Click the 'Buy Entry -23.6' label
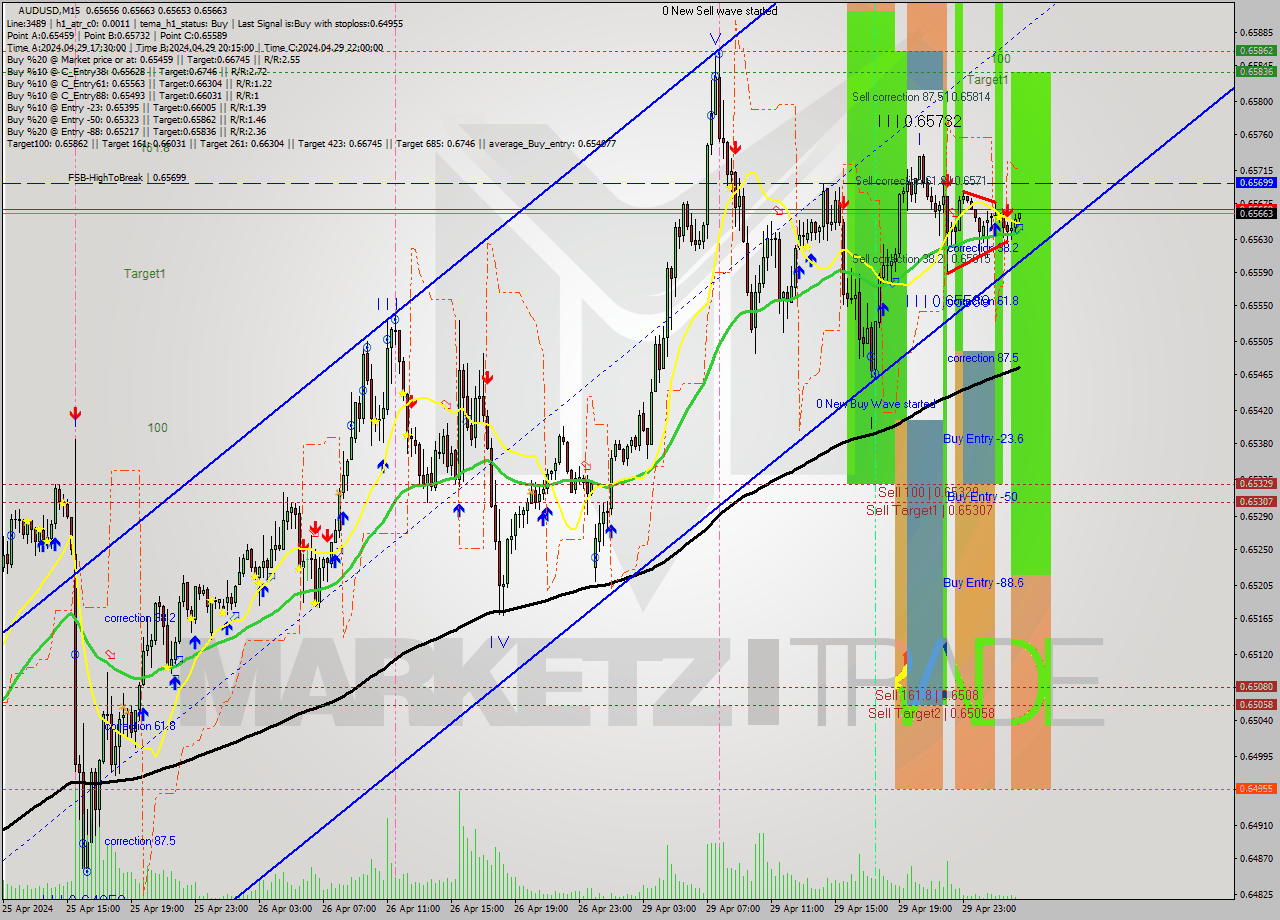 (983, 439)
